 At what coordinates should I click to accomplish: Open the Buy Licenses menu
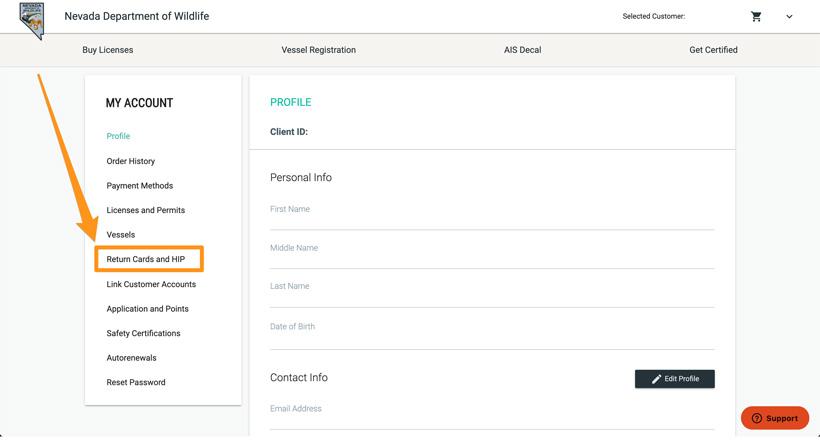(107, 50)
